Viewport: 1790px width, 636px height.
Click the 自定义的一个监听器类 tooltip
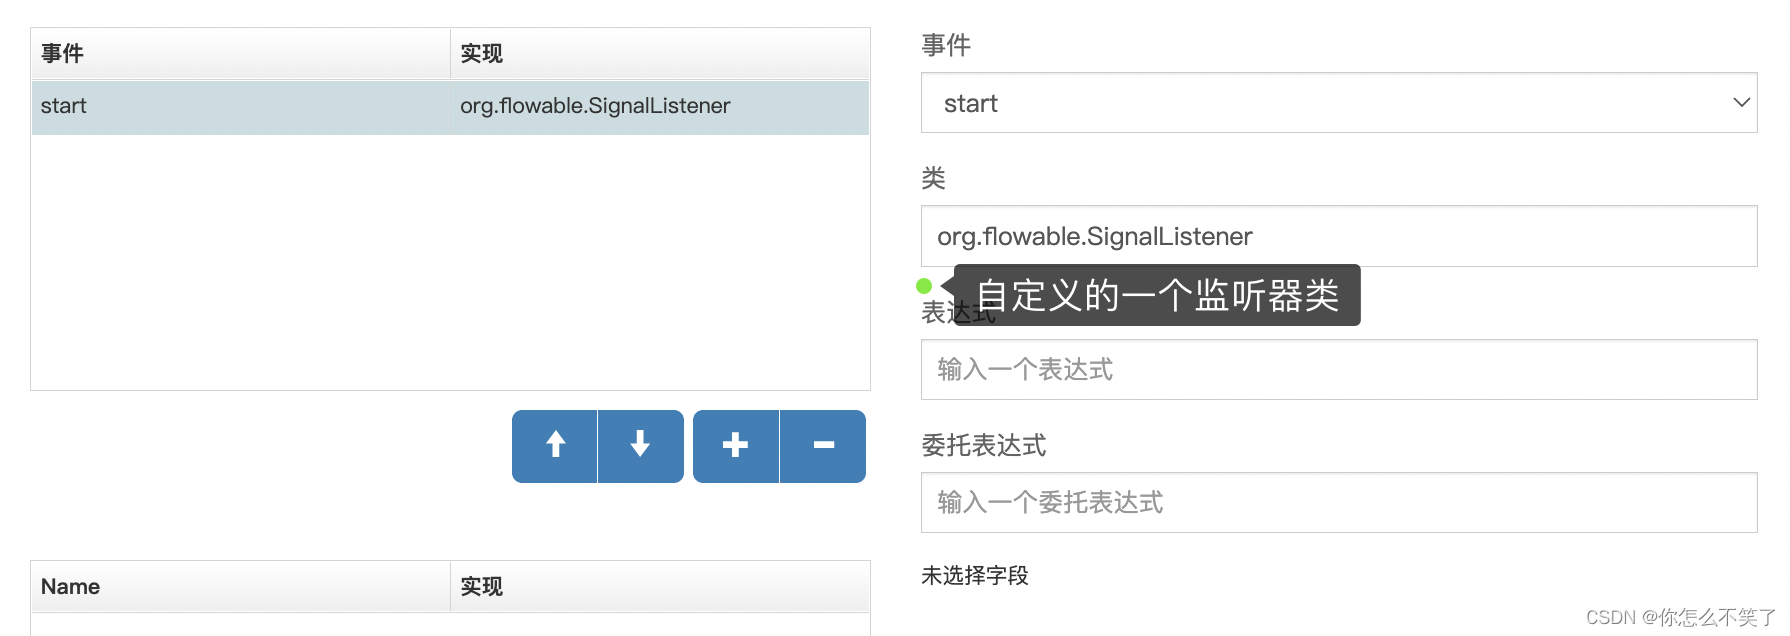point(1157,296)
